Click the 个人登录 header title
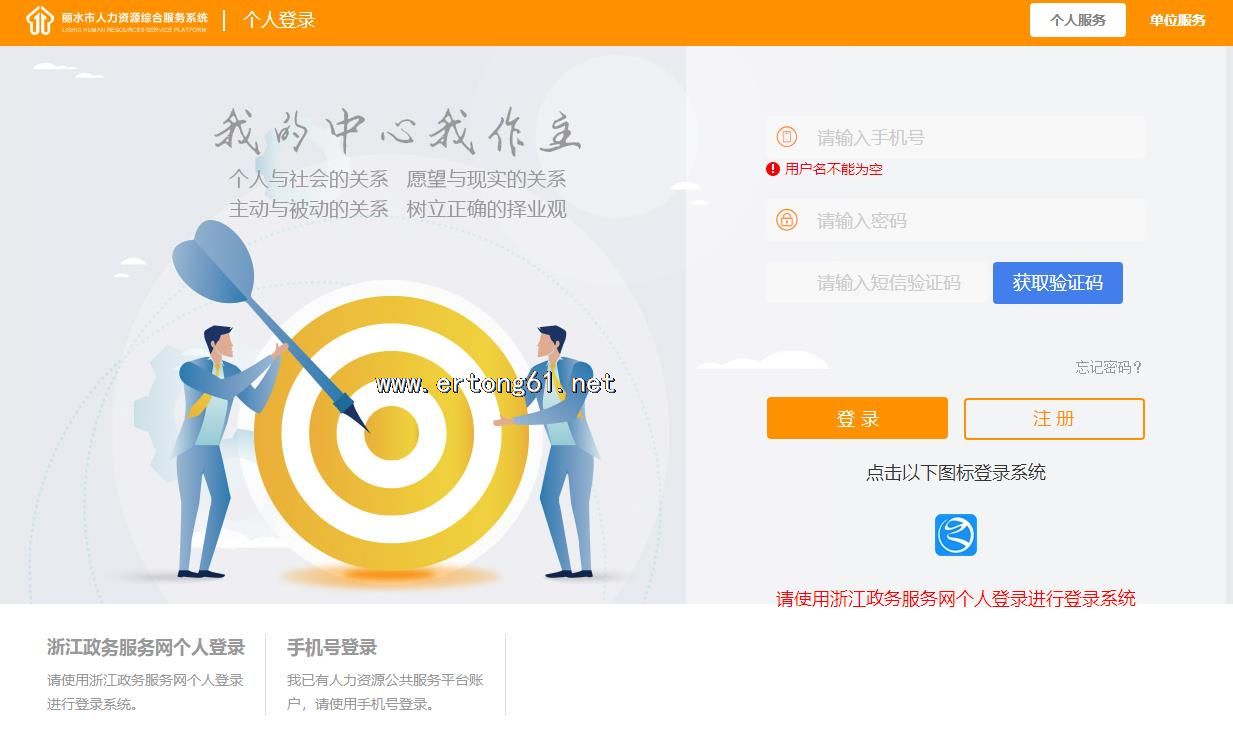Viewport: 1233px width, 732px height. click(x=279, y=20)
